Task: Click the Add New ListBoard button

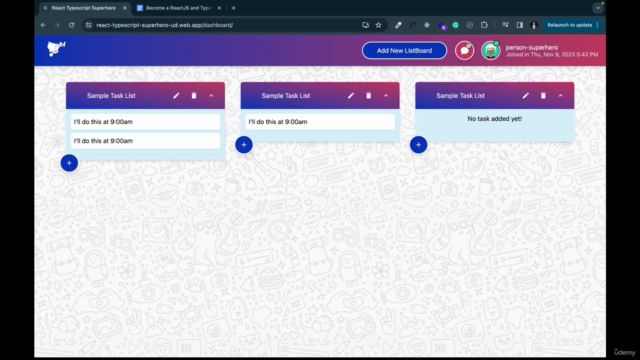Action: click(x=404, y=51)
